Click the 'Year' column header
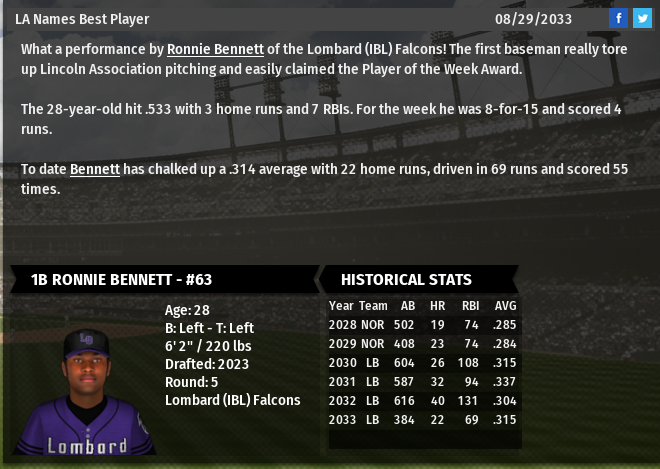This screenshot has width=660, height=469. pos(341,306)
